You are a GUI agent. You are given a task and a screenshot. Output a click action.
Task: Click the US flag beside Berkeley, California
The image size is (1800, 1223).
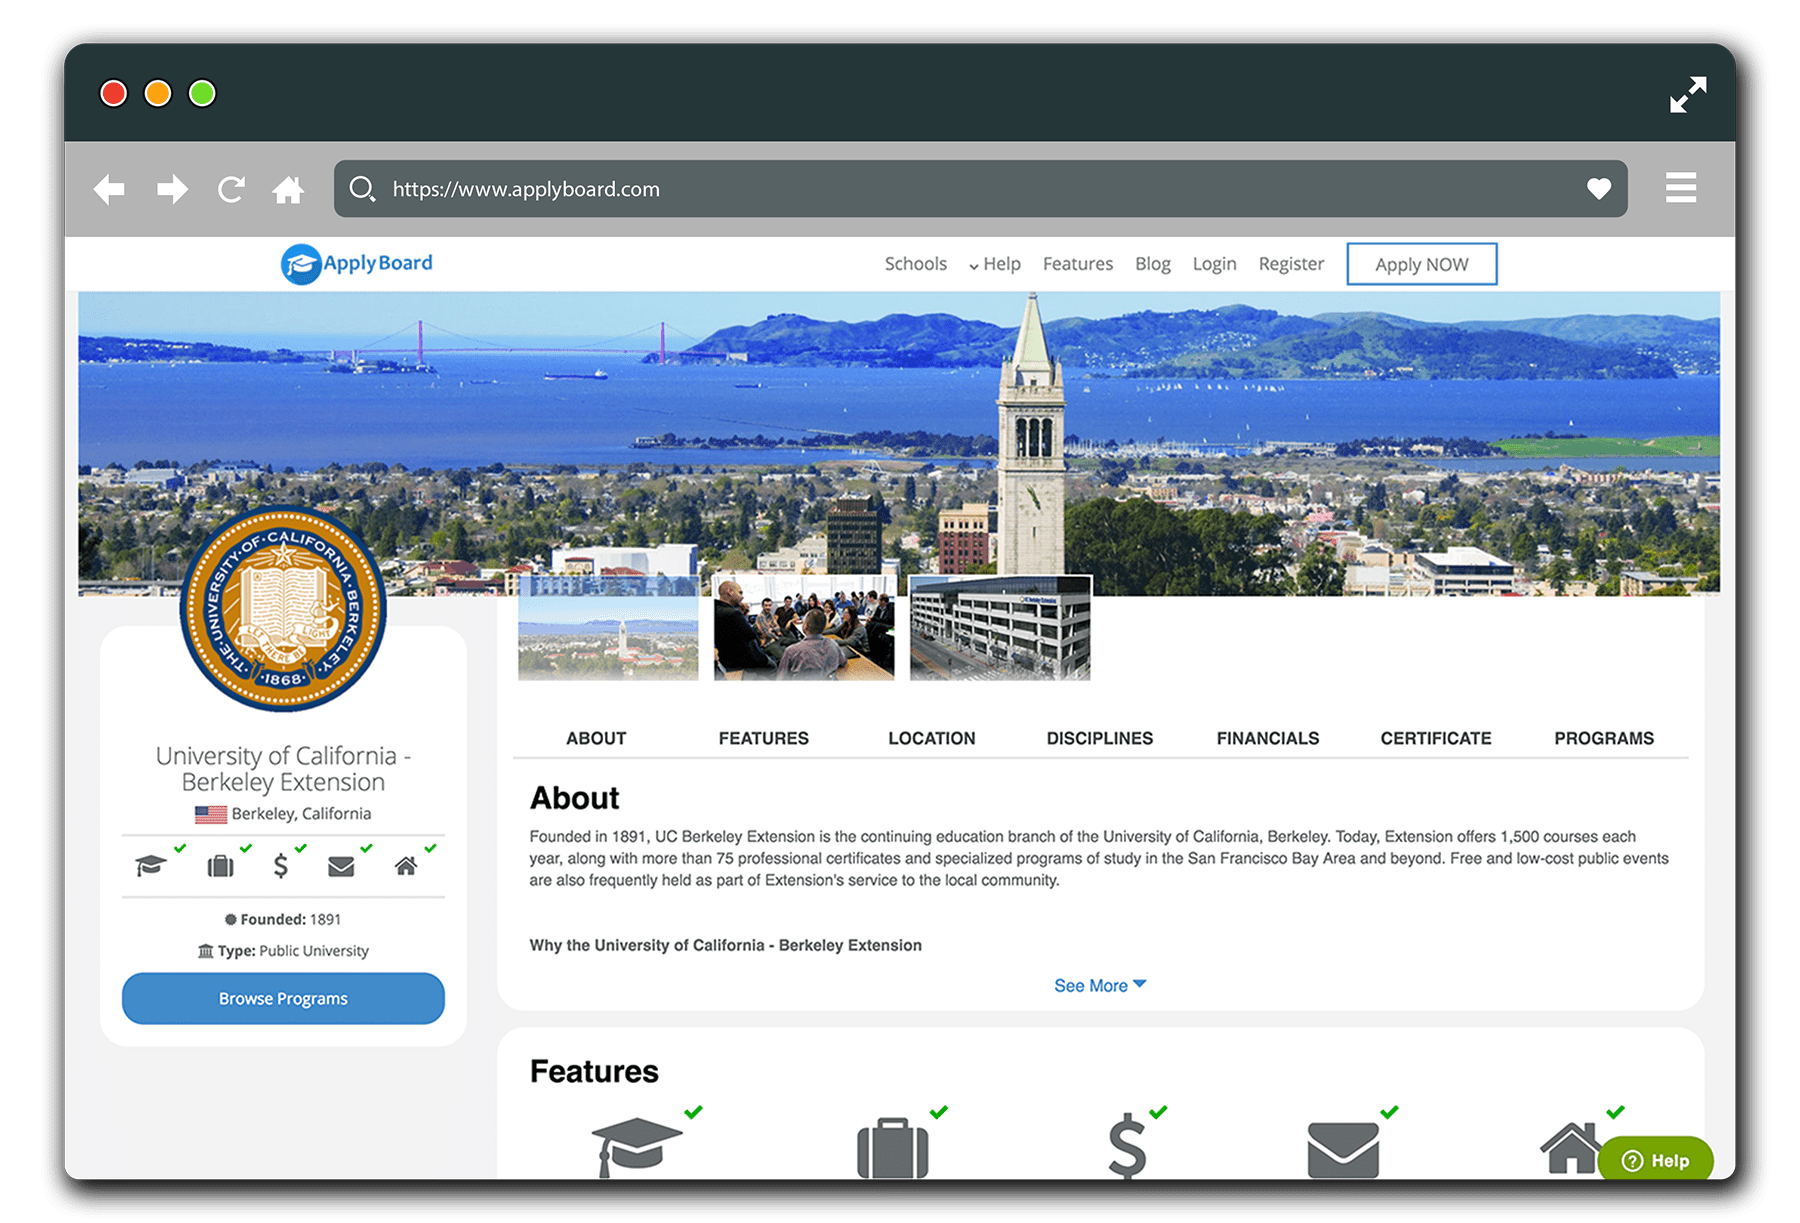coord(210,814)
